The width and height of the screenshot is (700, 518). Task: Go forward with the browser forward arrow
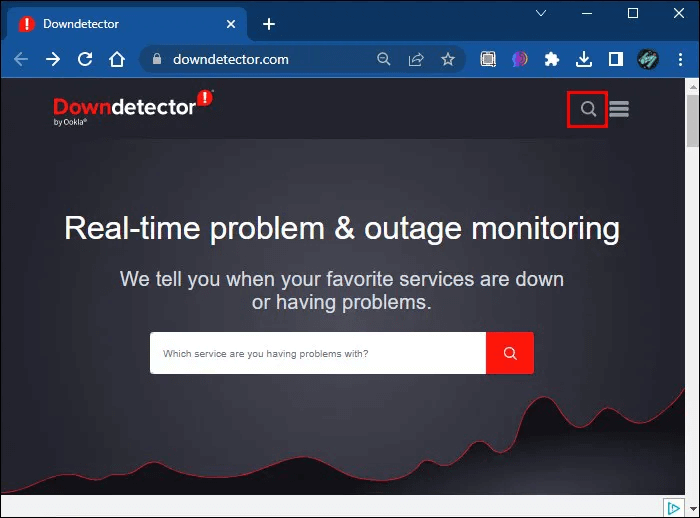53,59
